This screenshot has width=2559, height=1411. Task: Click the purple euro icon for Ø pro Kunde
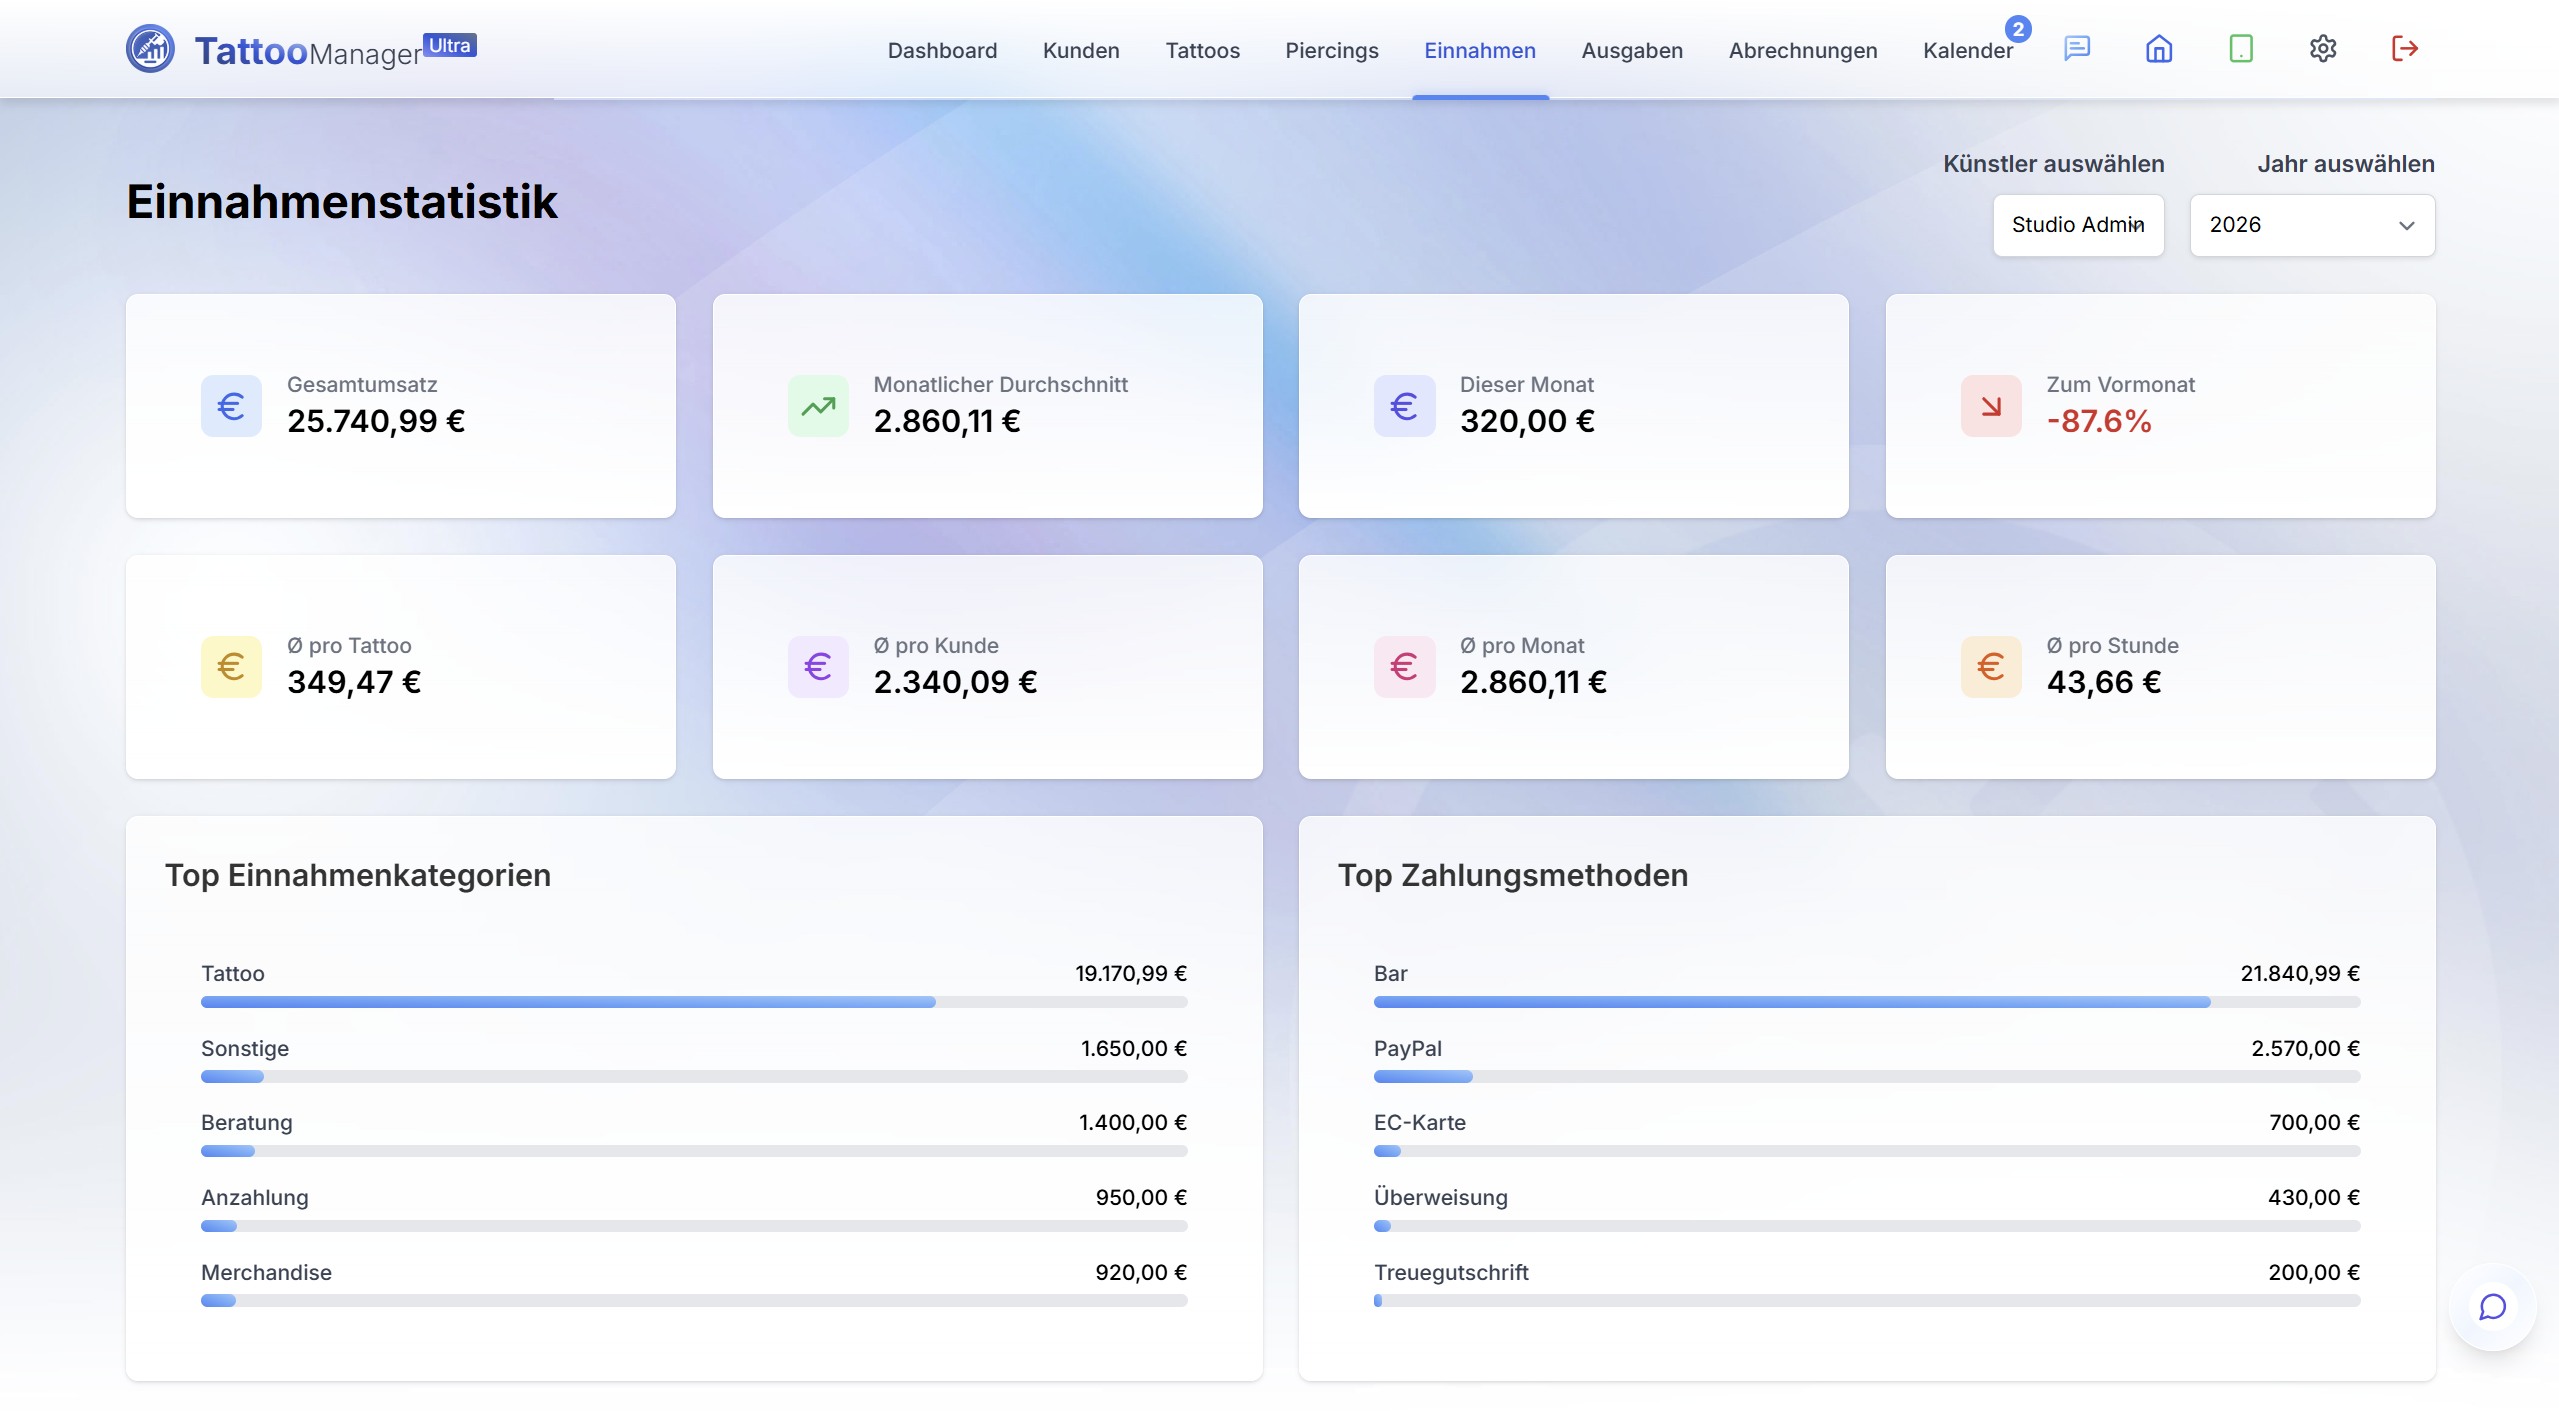[818, 666]
